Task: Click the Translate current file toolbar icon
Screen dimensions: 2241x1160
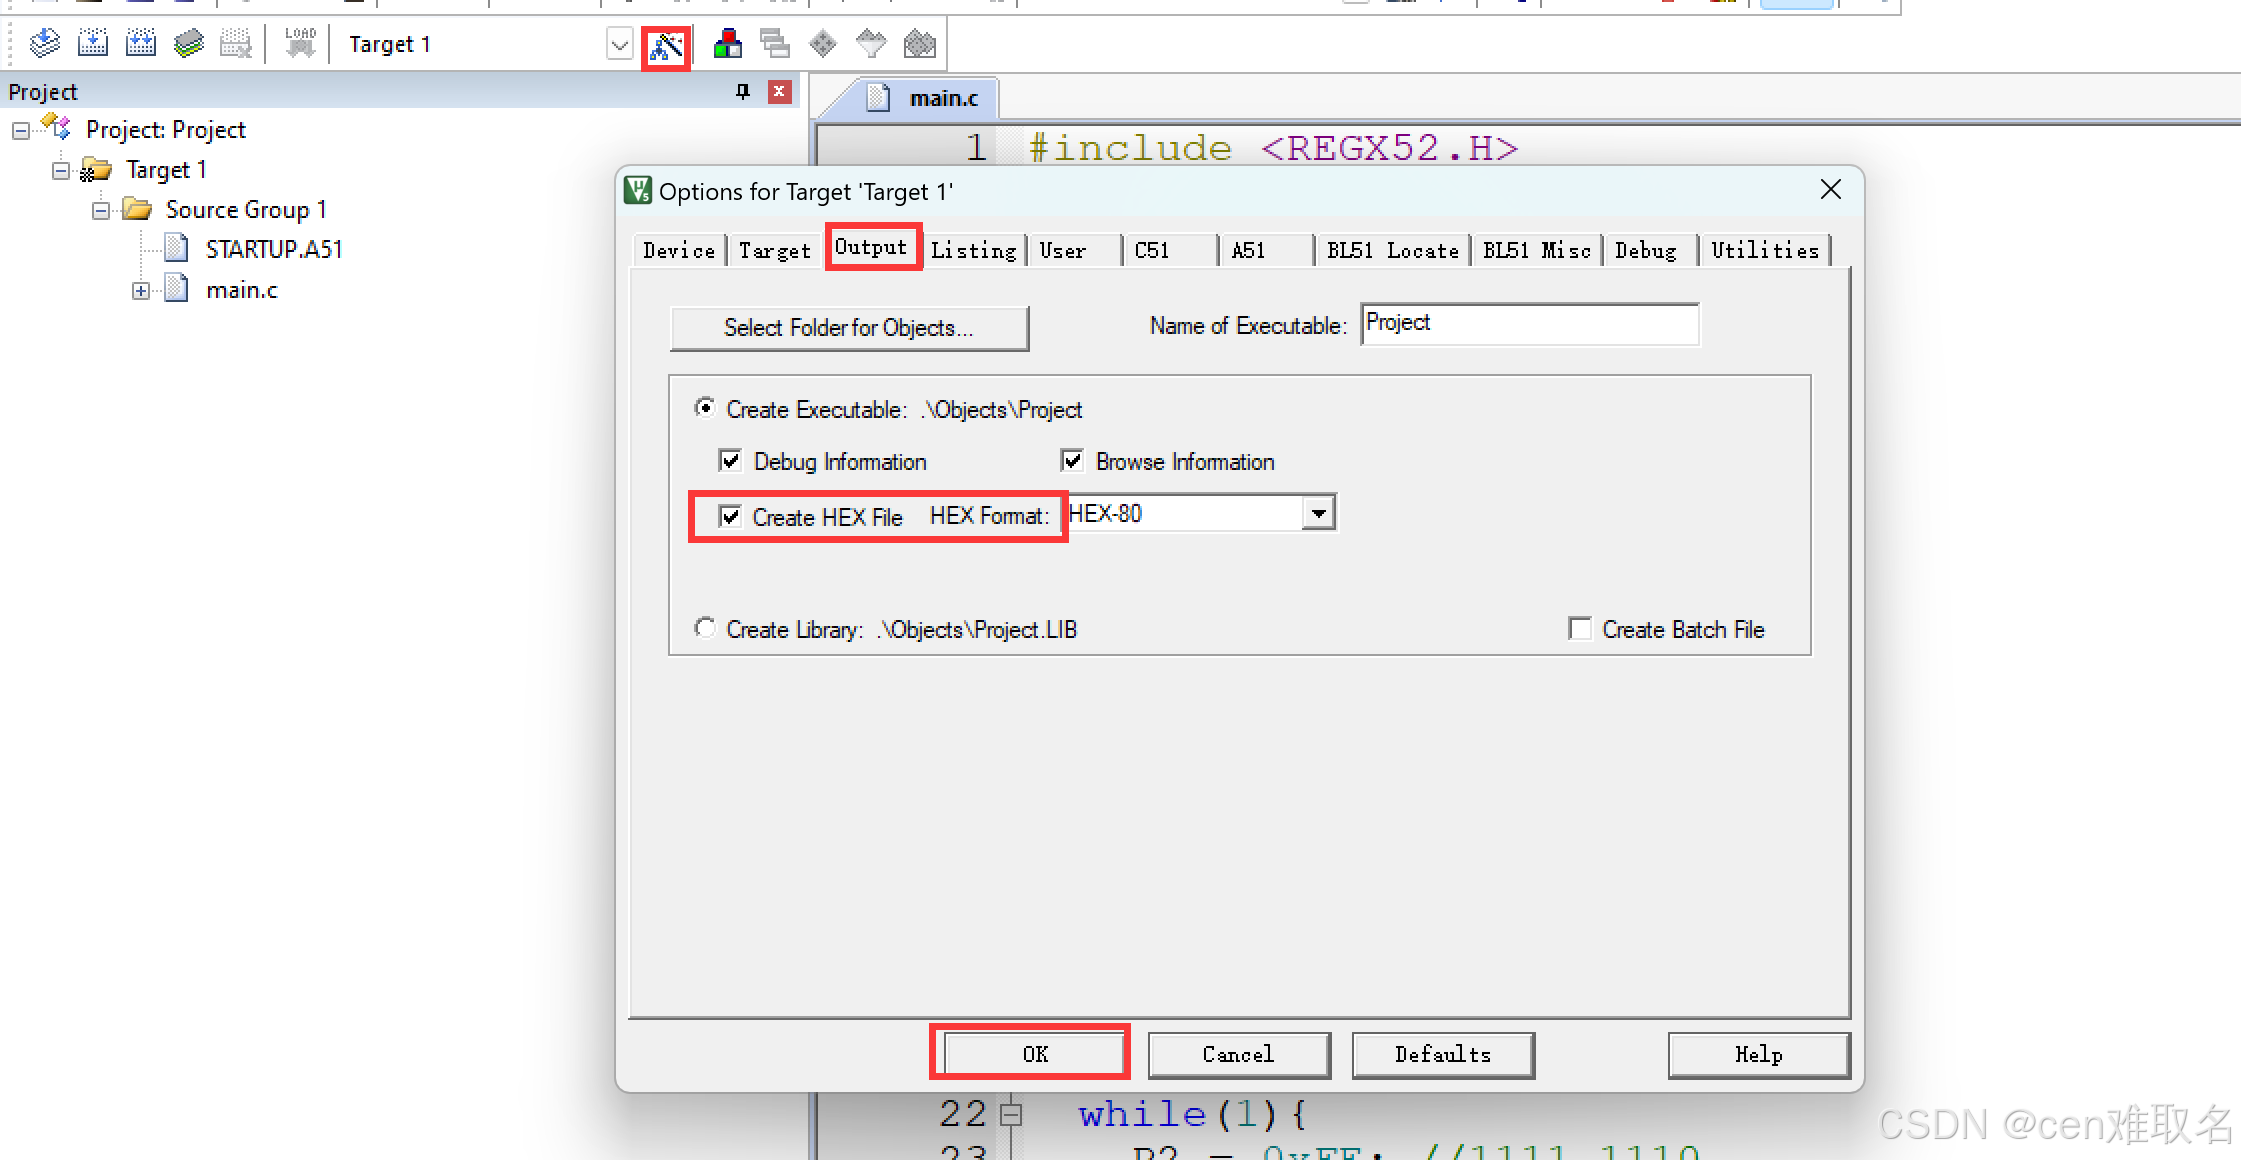Action: coord(45,44)
